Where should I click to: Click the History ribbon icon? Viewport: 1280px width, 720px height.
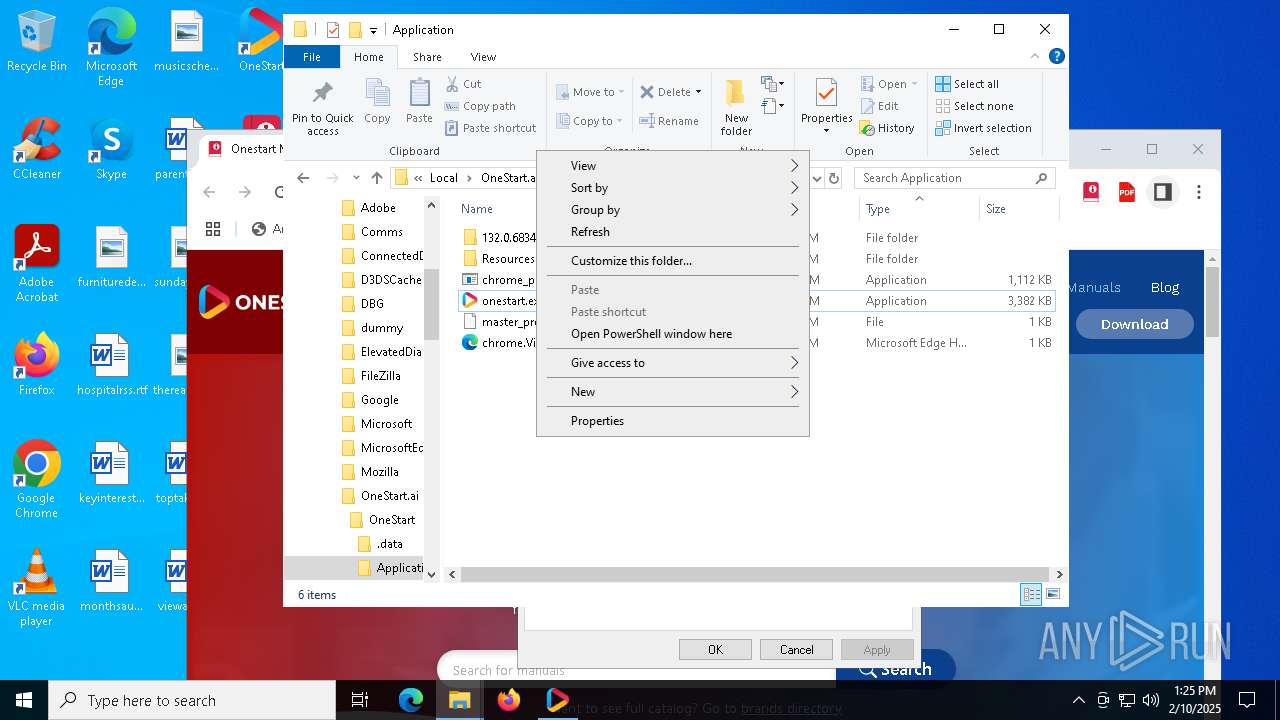tap(868, 128)
